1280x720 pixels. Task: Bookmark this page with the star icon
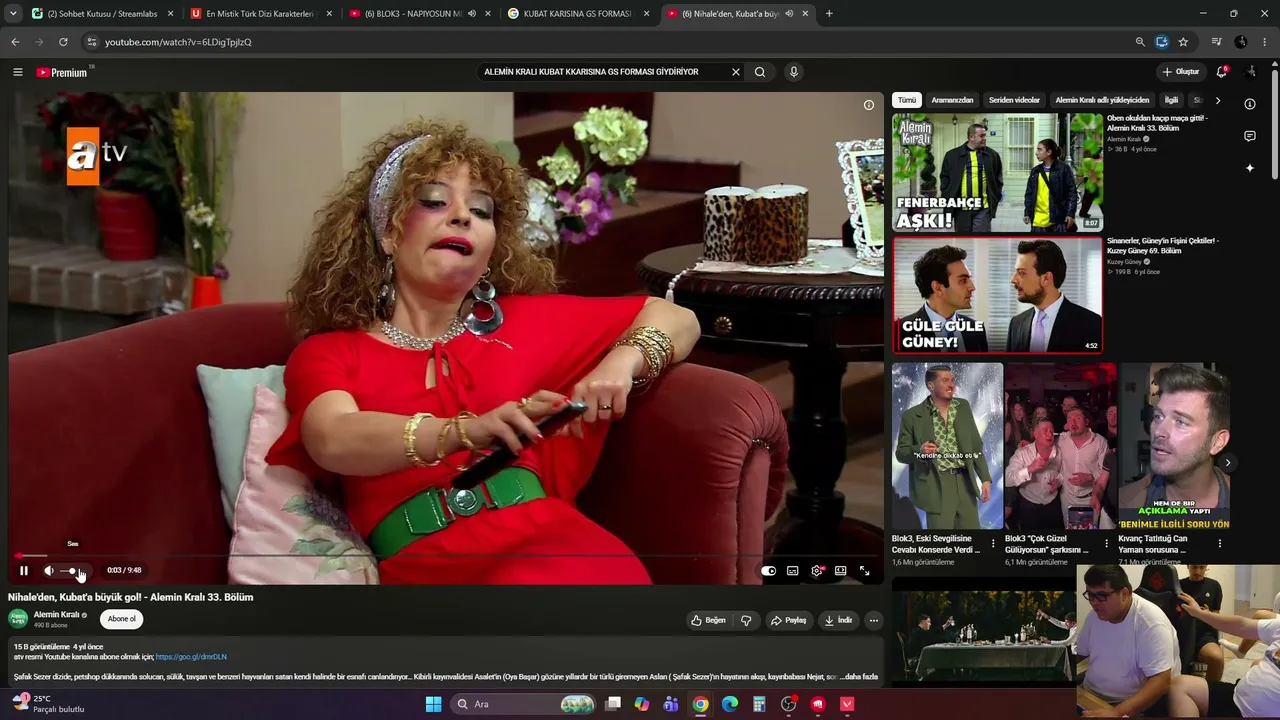pyautogui.click(x=1183, y=42)
